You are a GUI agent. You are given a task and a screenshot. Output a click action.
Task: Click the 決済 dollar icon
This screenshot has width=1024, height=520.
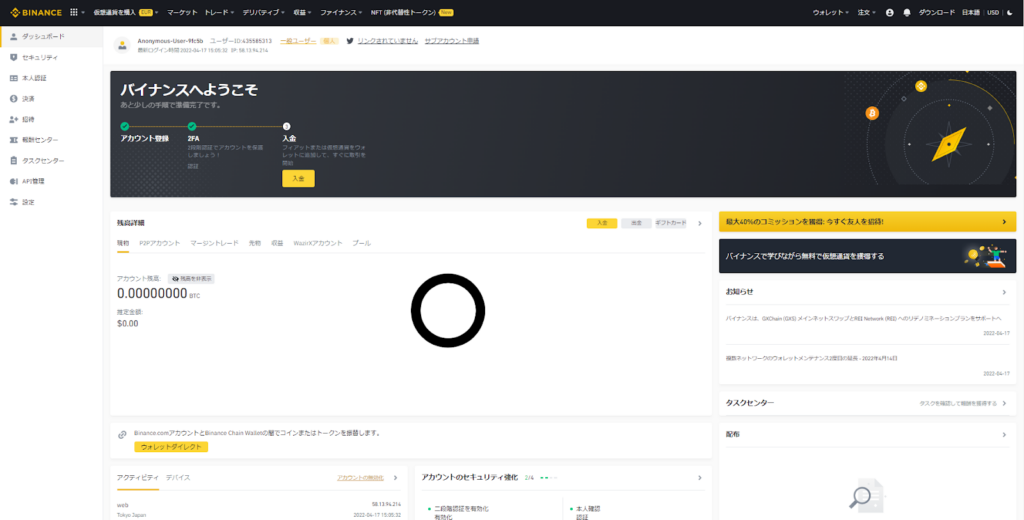pos(14,99)
